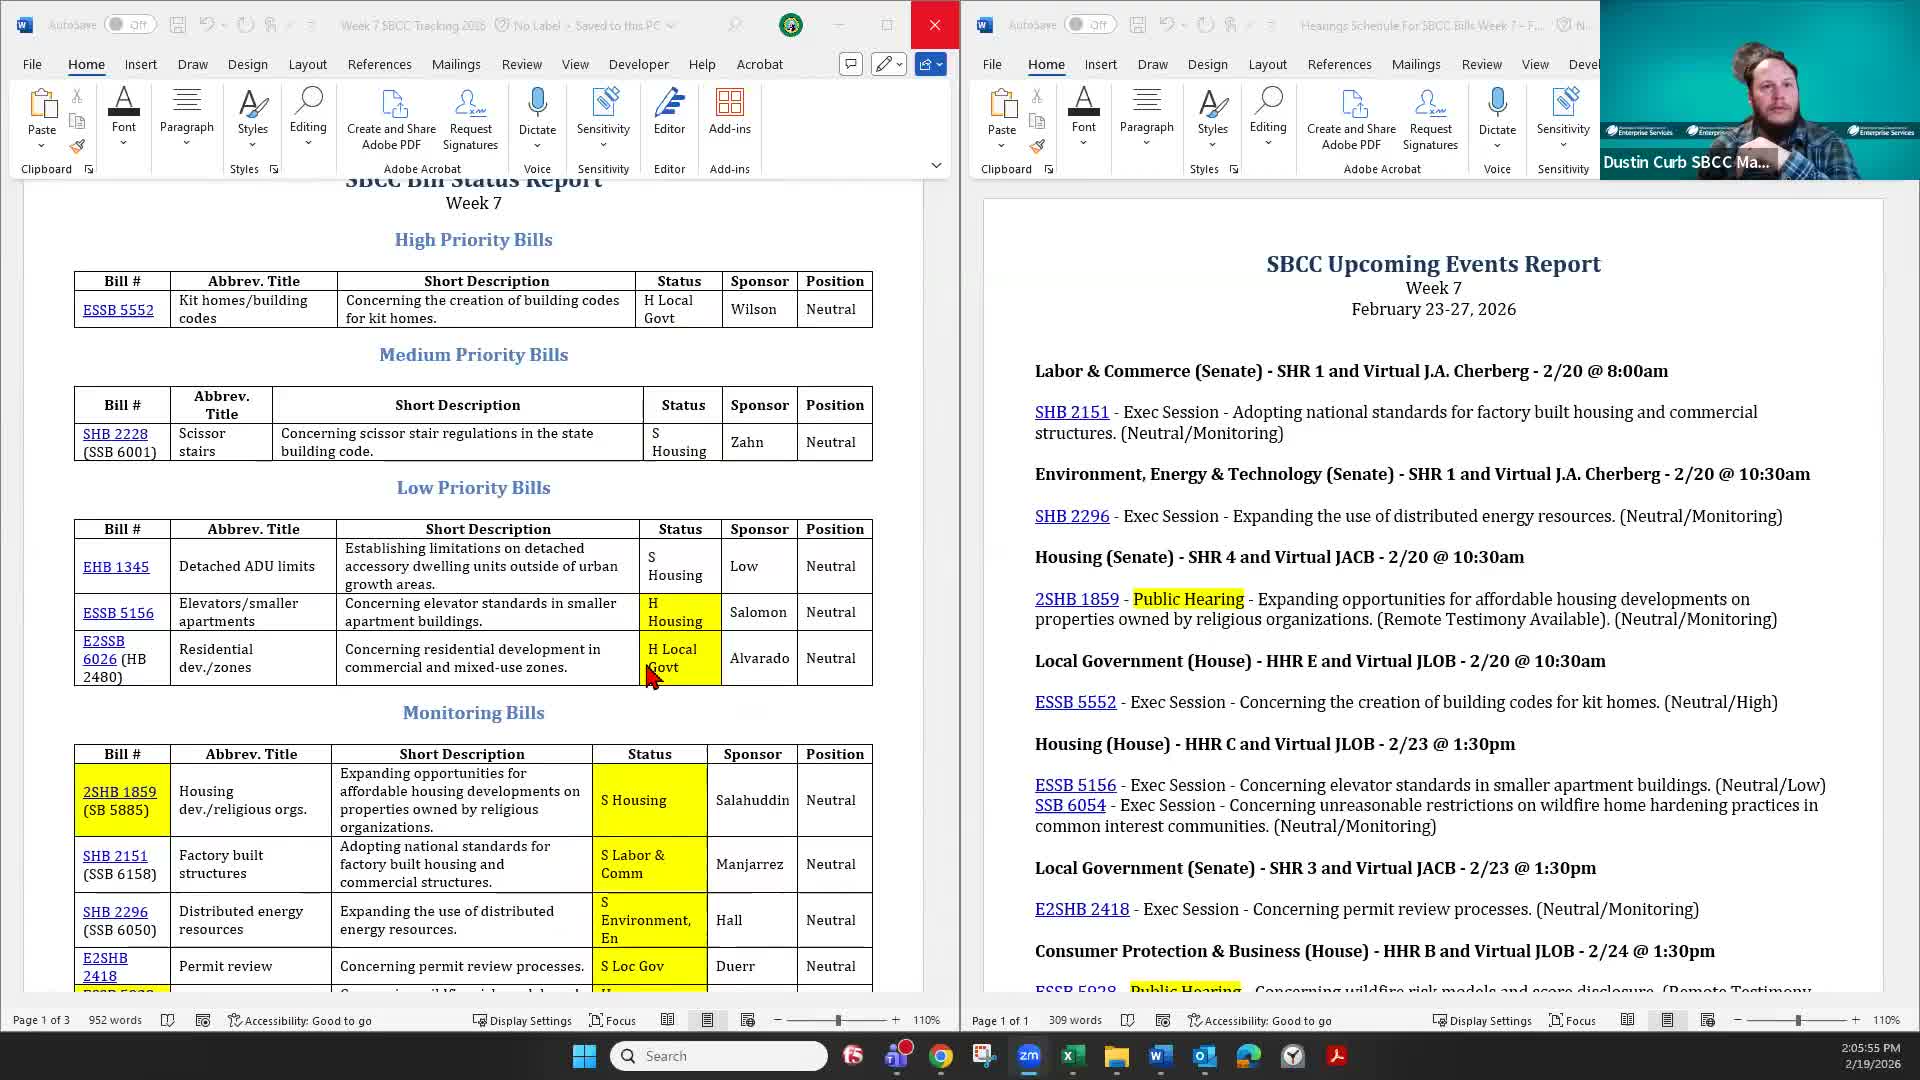Viewport: 1920px width, 1080px height.
Task: Toggle AutoSave switch in right Word window
Action: 1088,25
